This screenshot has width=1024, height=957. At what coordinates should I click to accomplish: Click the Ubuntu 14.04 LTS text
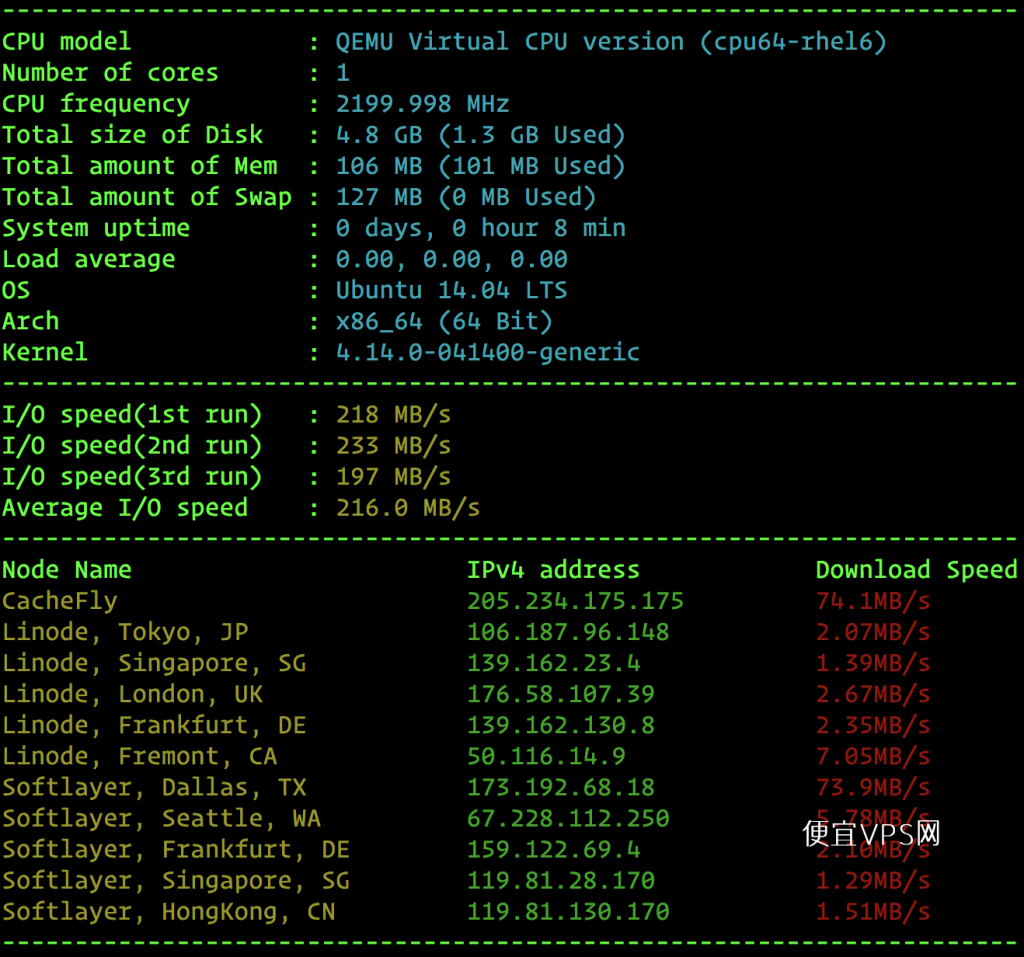451,290
